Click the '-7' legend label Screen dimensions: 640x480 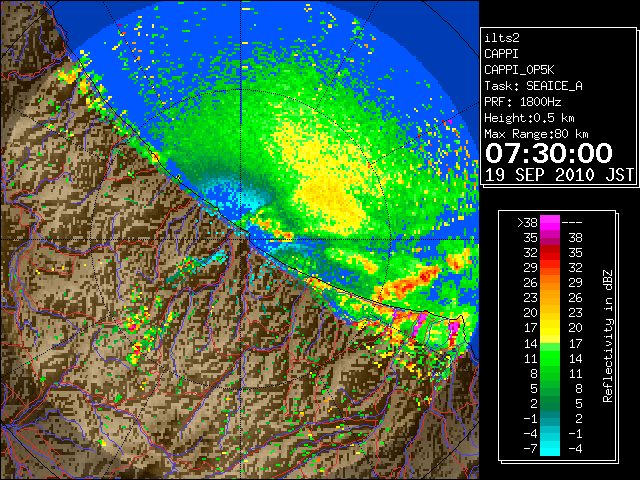[x=530, y=449]
